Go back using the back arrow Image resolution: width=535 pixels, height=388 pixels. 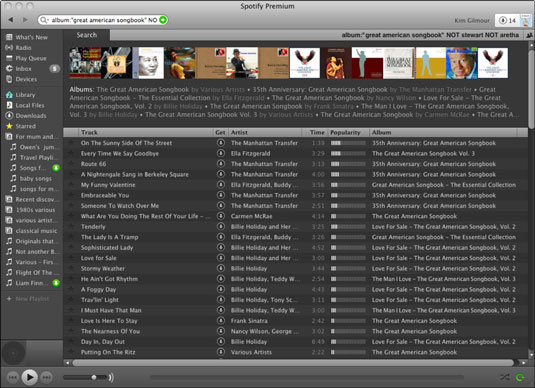pos(11,20)
